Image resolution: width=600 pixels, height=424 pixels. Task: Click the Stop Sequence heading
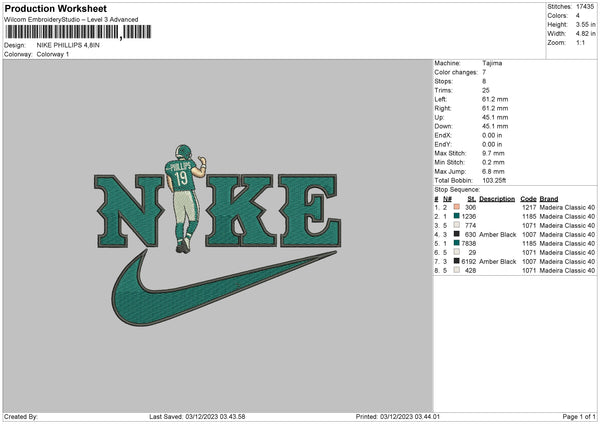pos(457,190)
